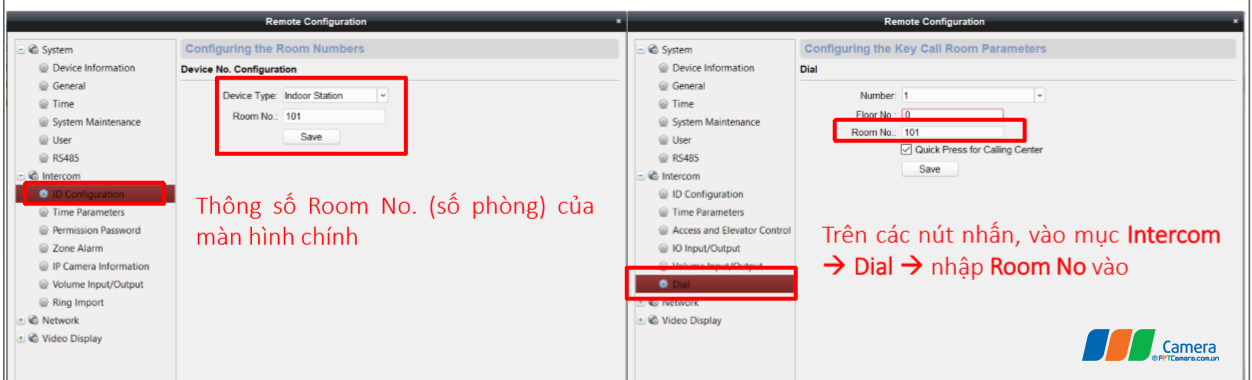1252x380 pixels.
Task: Open ID Configuration in right window
Action: point(708,194)
